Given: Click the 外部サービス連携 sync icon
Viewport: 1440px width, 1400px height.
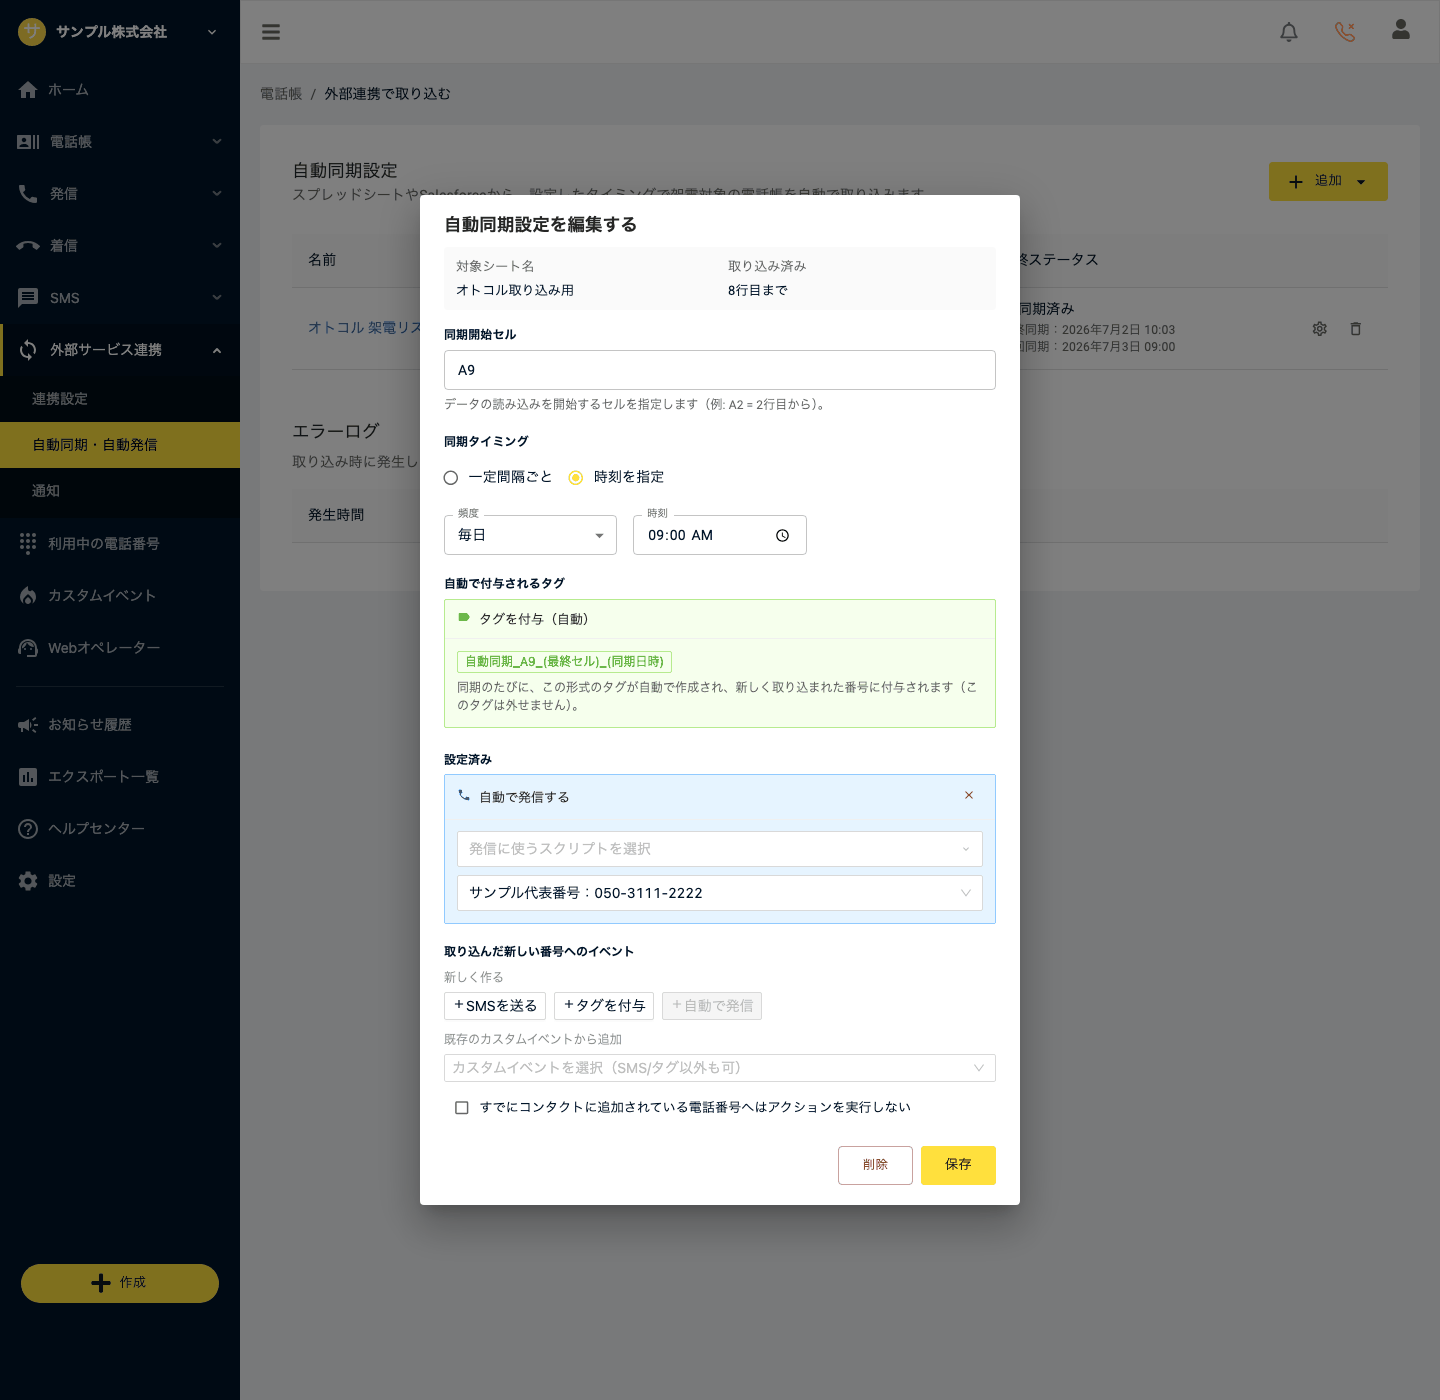Looking at the screenshot, I should click(x=28, y=350).
